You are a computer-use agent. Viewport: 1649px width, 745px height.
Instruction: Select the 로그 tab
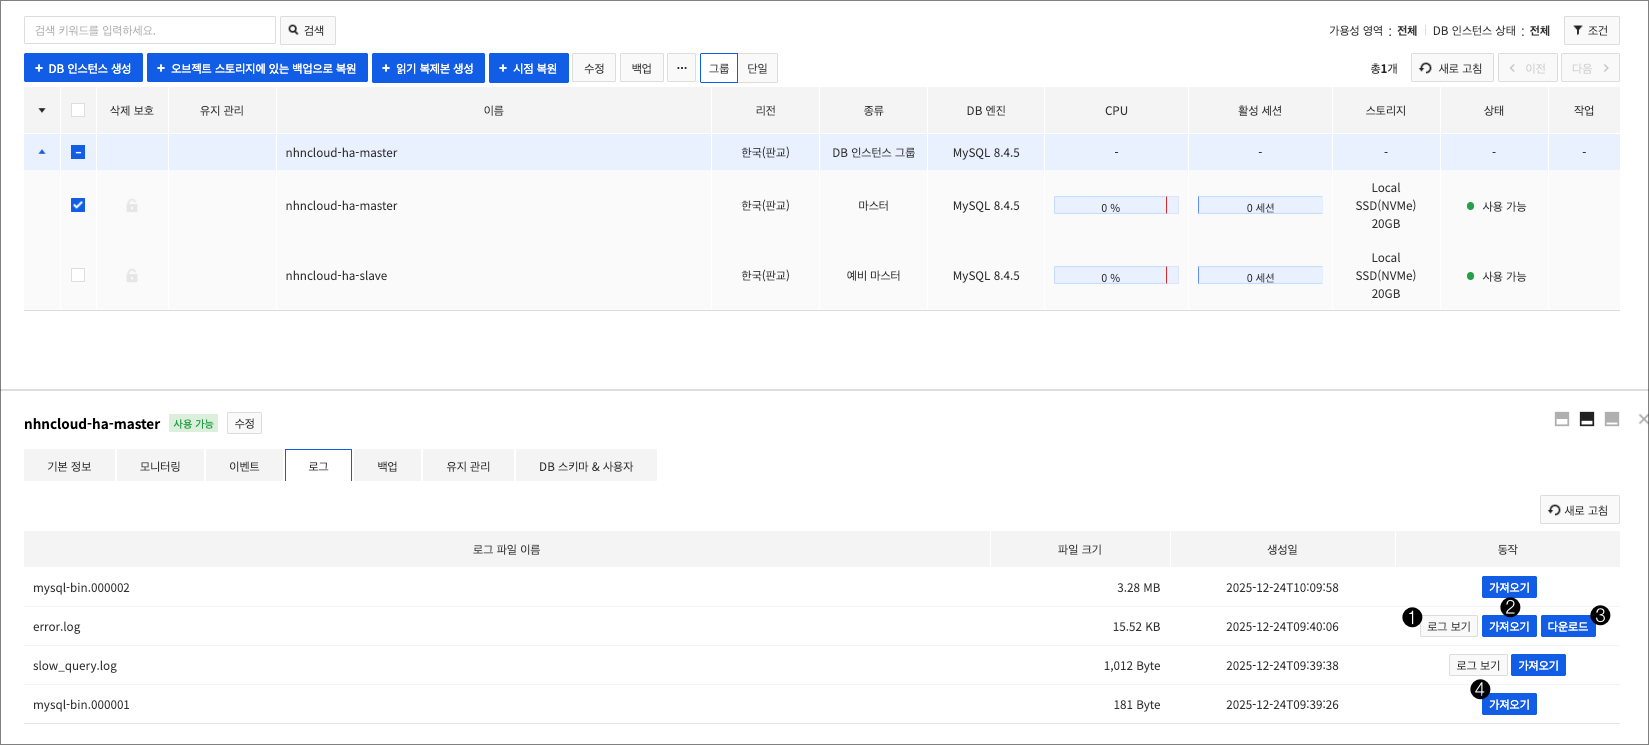318,466
